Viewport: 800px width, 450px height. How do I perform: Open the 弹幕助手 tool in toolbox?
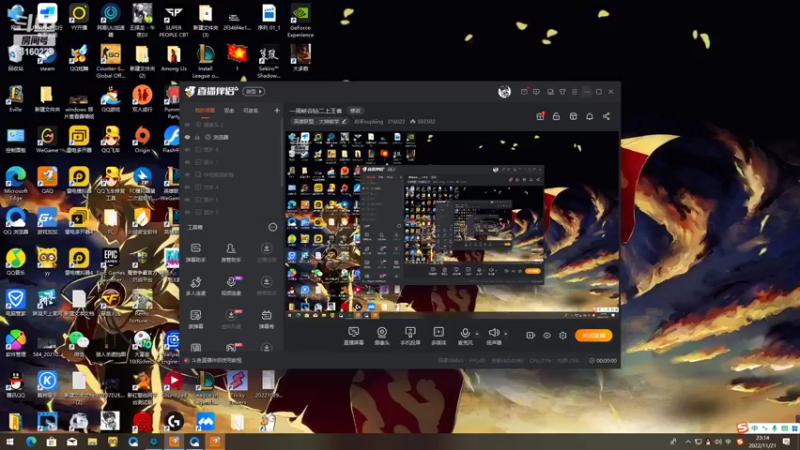(195, 253)
